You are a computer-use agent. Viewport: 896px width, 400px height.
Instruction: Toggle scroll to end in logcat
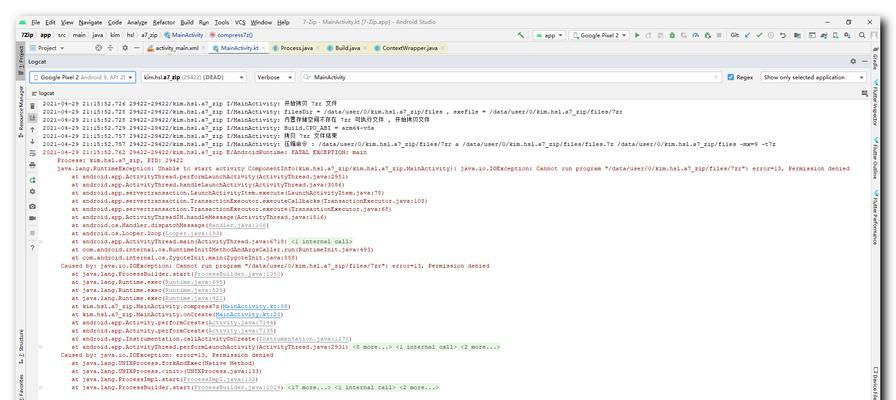(32, 117)
